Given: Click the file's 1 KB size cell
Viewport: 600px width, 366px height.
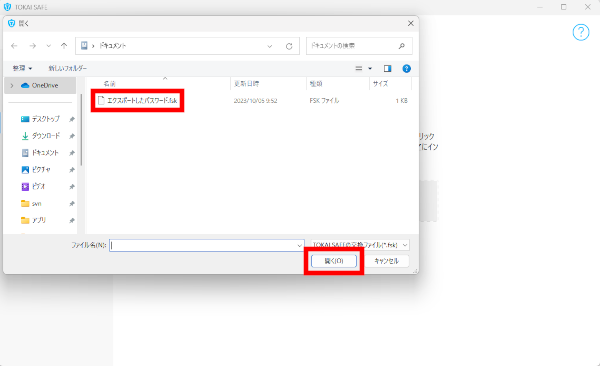Looking at the screenshot, I should [x=401, y=101].
